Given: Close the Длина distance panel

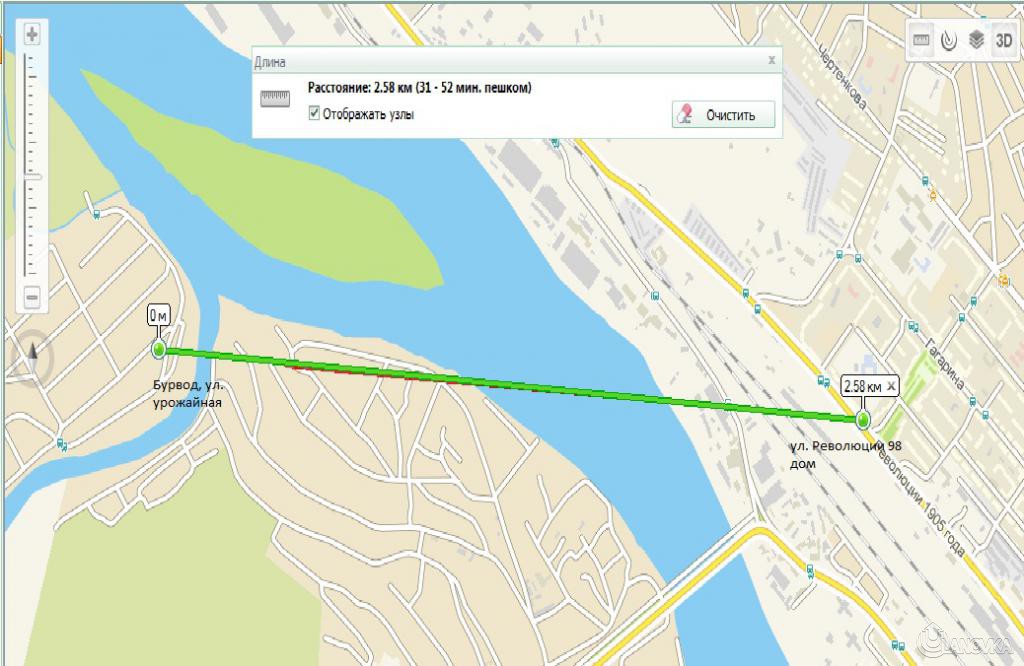Looking at the screenshot, I should [771, 60].
